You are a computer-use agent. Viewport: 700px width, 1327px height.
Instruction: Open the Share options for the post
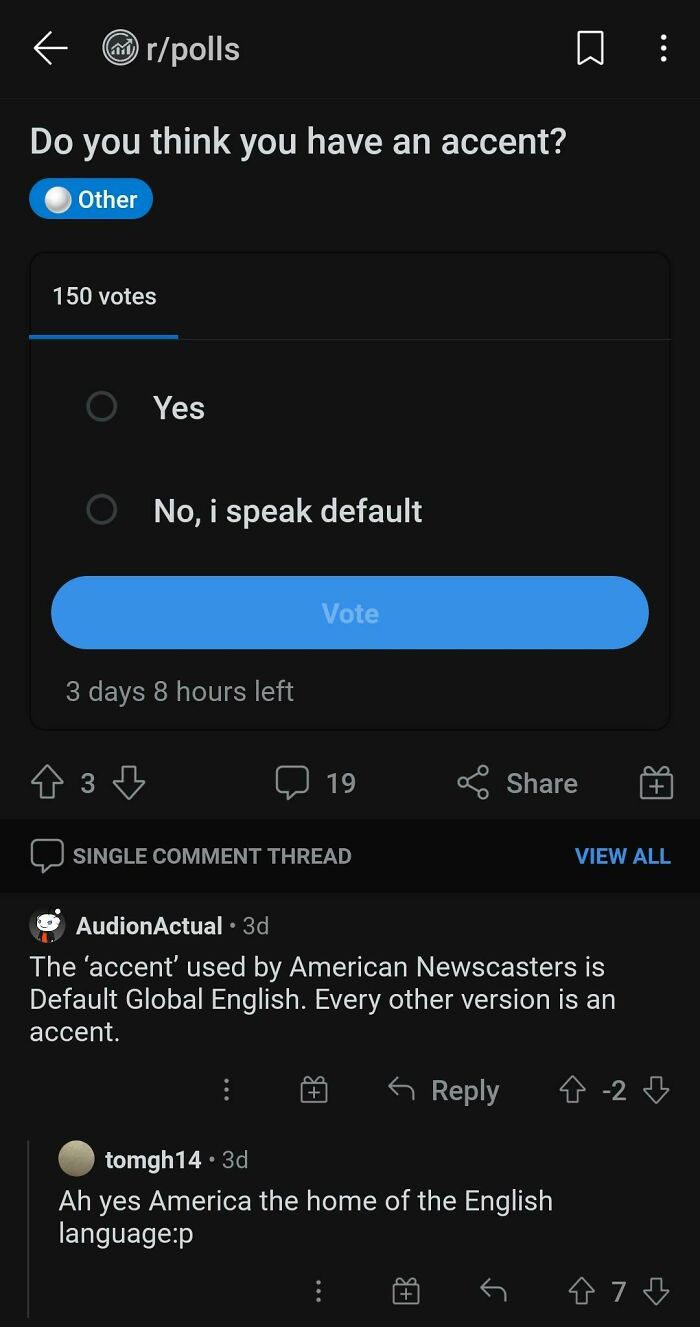[x=516, y=783]
